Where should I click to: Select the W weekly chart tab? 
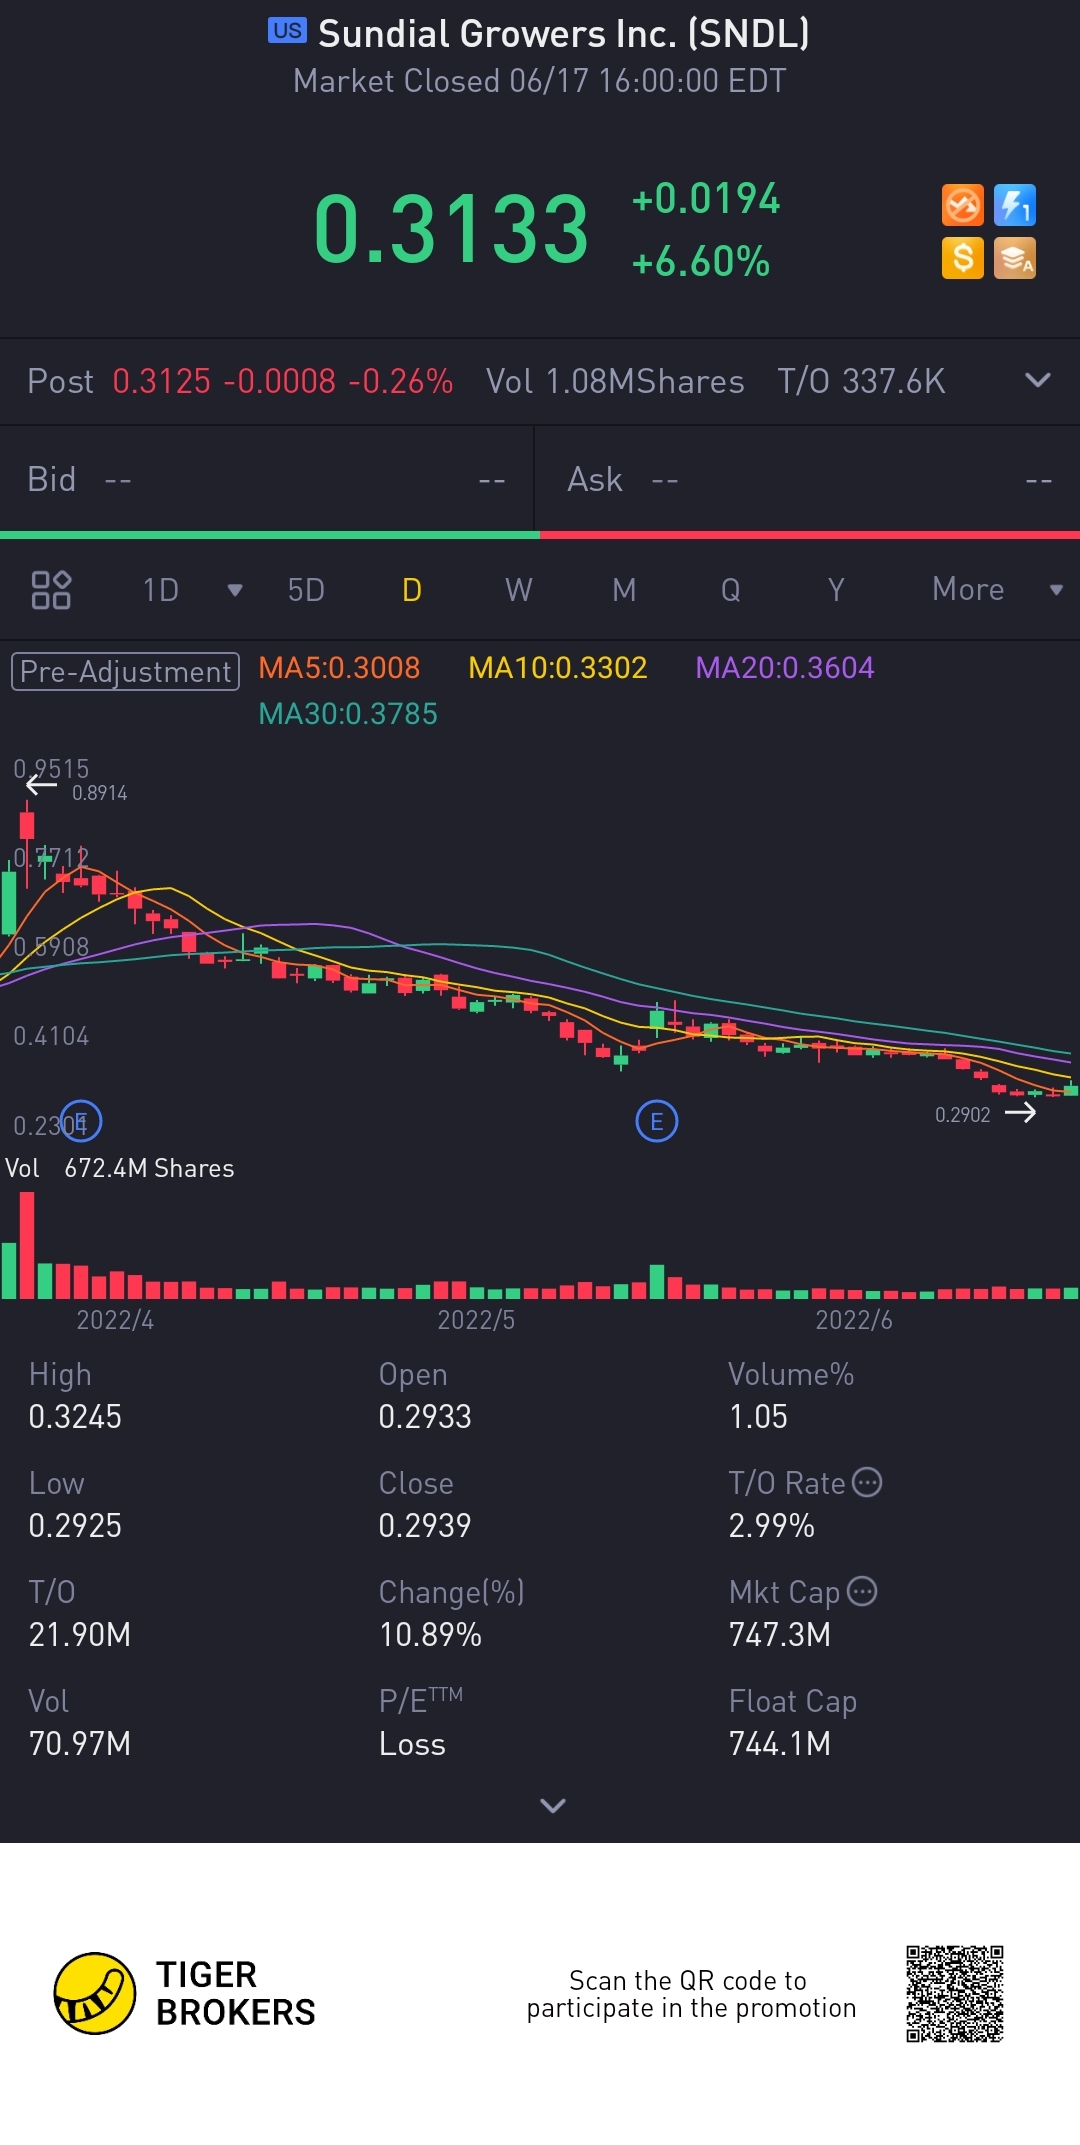tap(518, 590)
